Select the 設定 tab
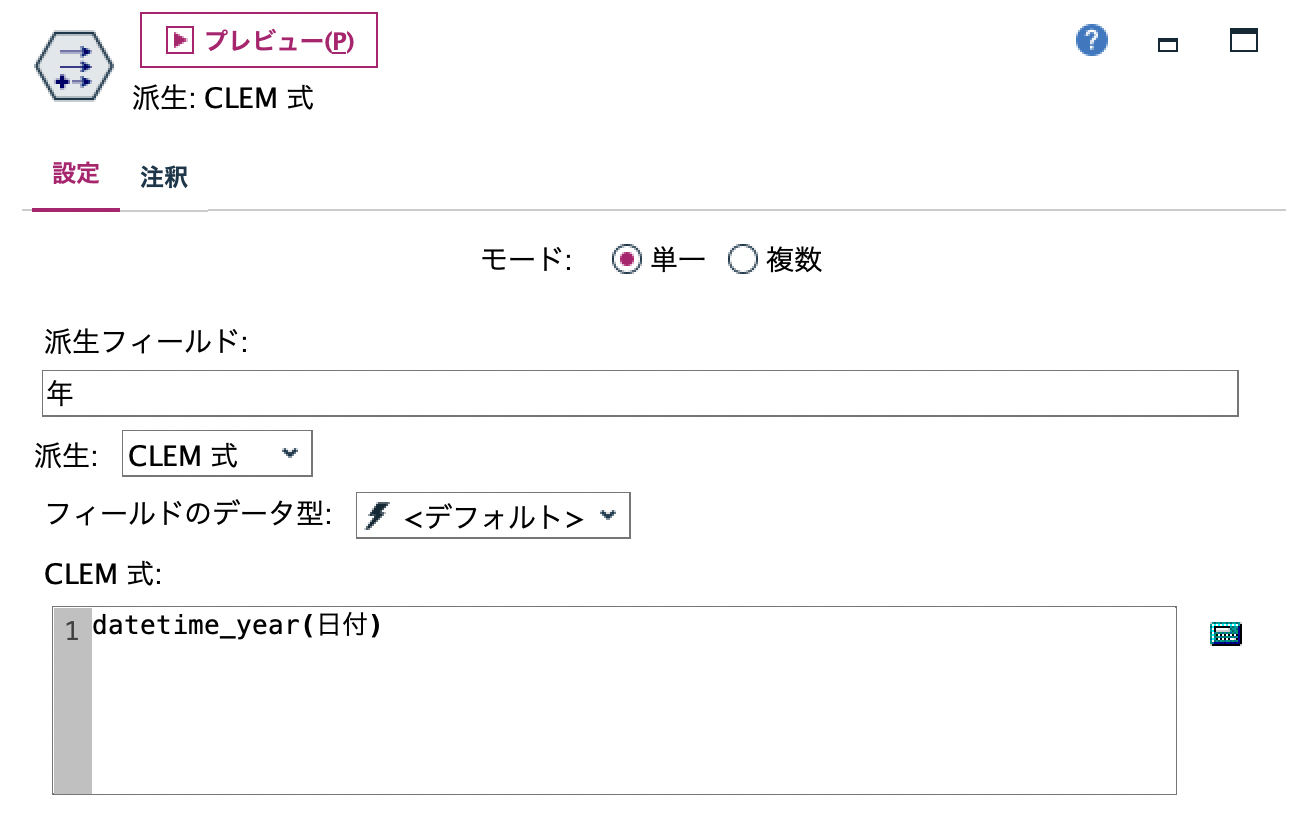The width and height of the screenshot is (1310, 818). 74,176
